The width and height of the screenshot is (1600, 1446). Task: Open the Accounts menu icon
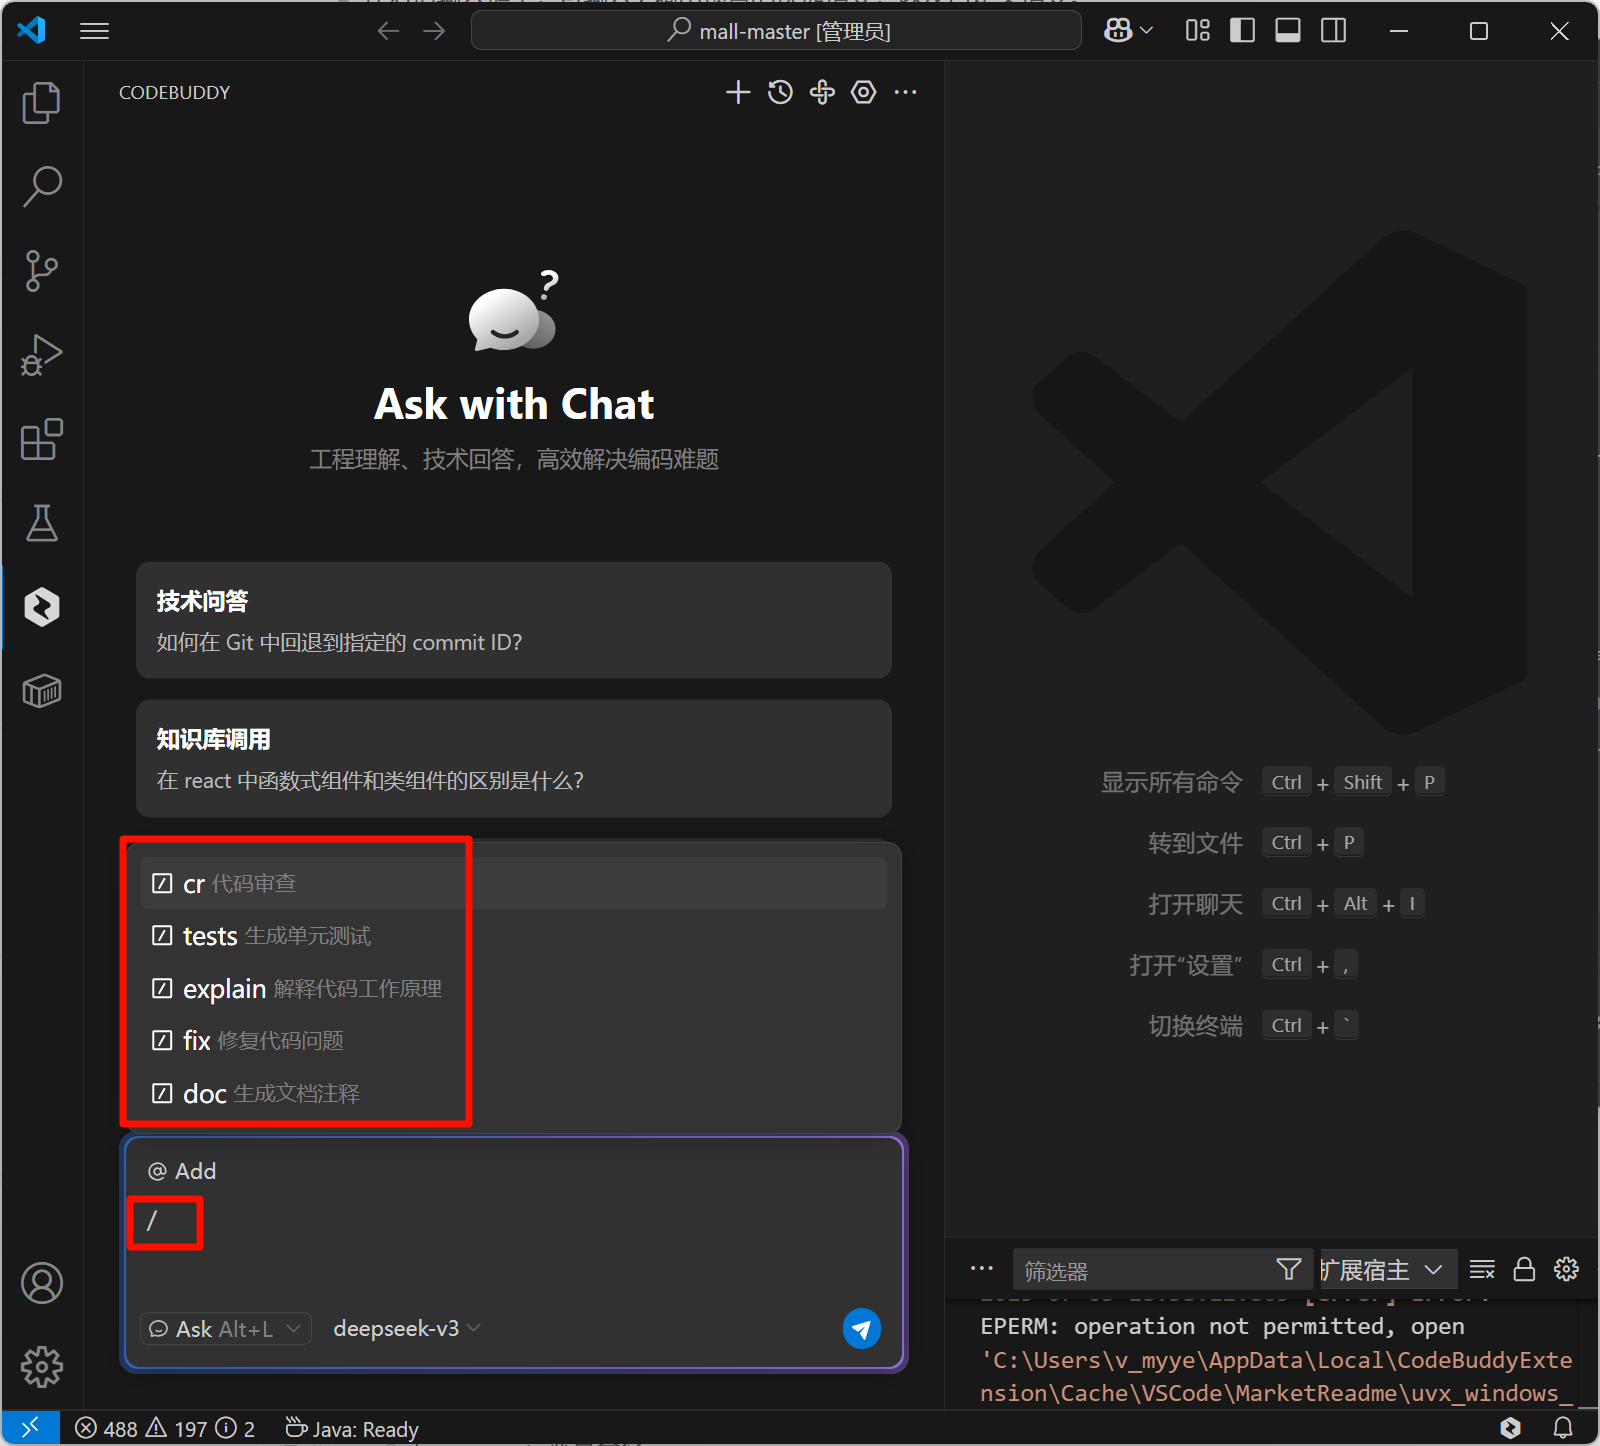[41, 1283]
